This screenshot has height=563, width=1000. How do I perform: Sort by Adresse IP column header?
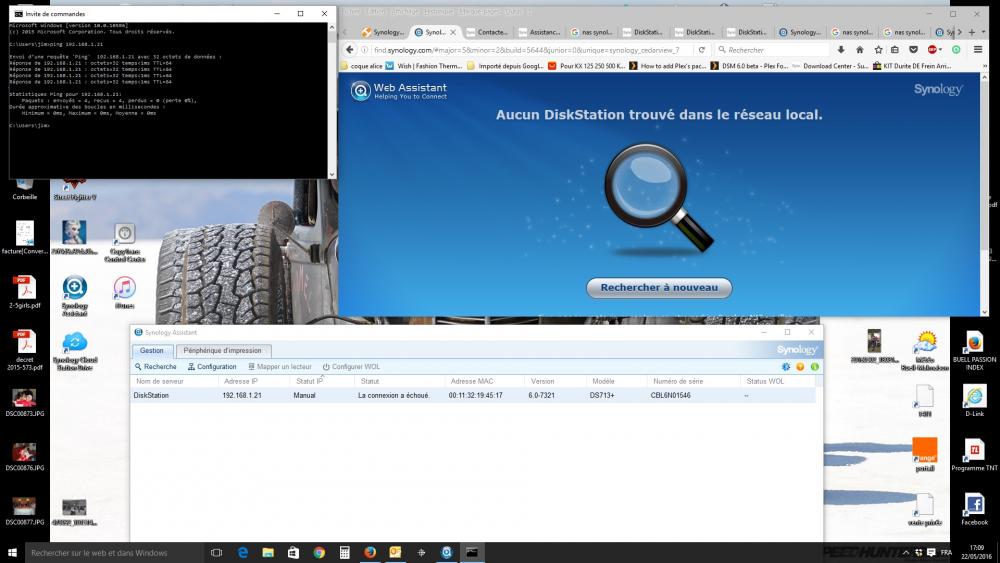[x=254, y=381]
